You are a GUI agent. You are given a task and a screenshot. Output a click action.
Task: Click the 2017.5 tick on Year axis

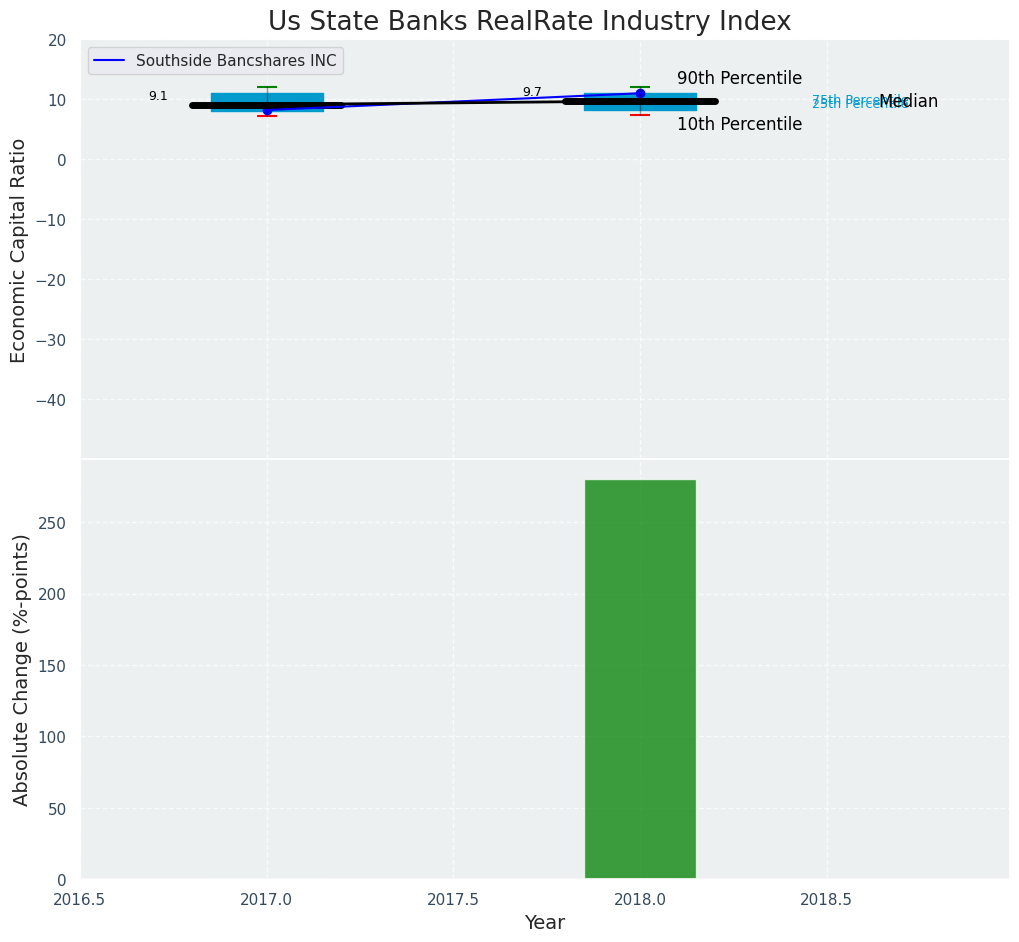[x=453, y=899]
